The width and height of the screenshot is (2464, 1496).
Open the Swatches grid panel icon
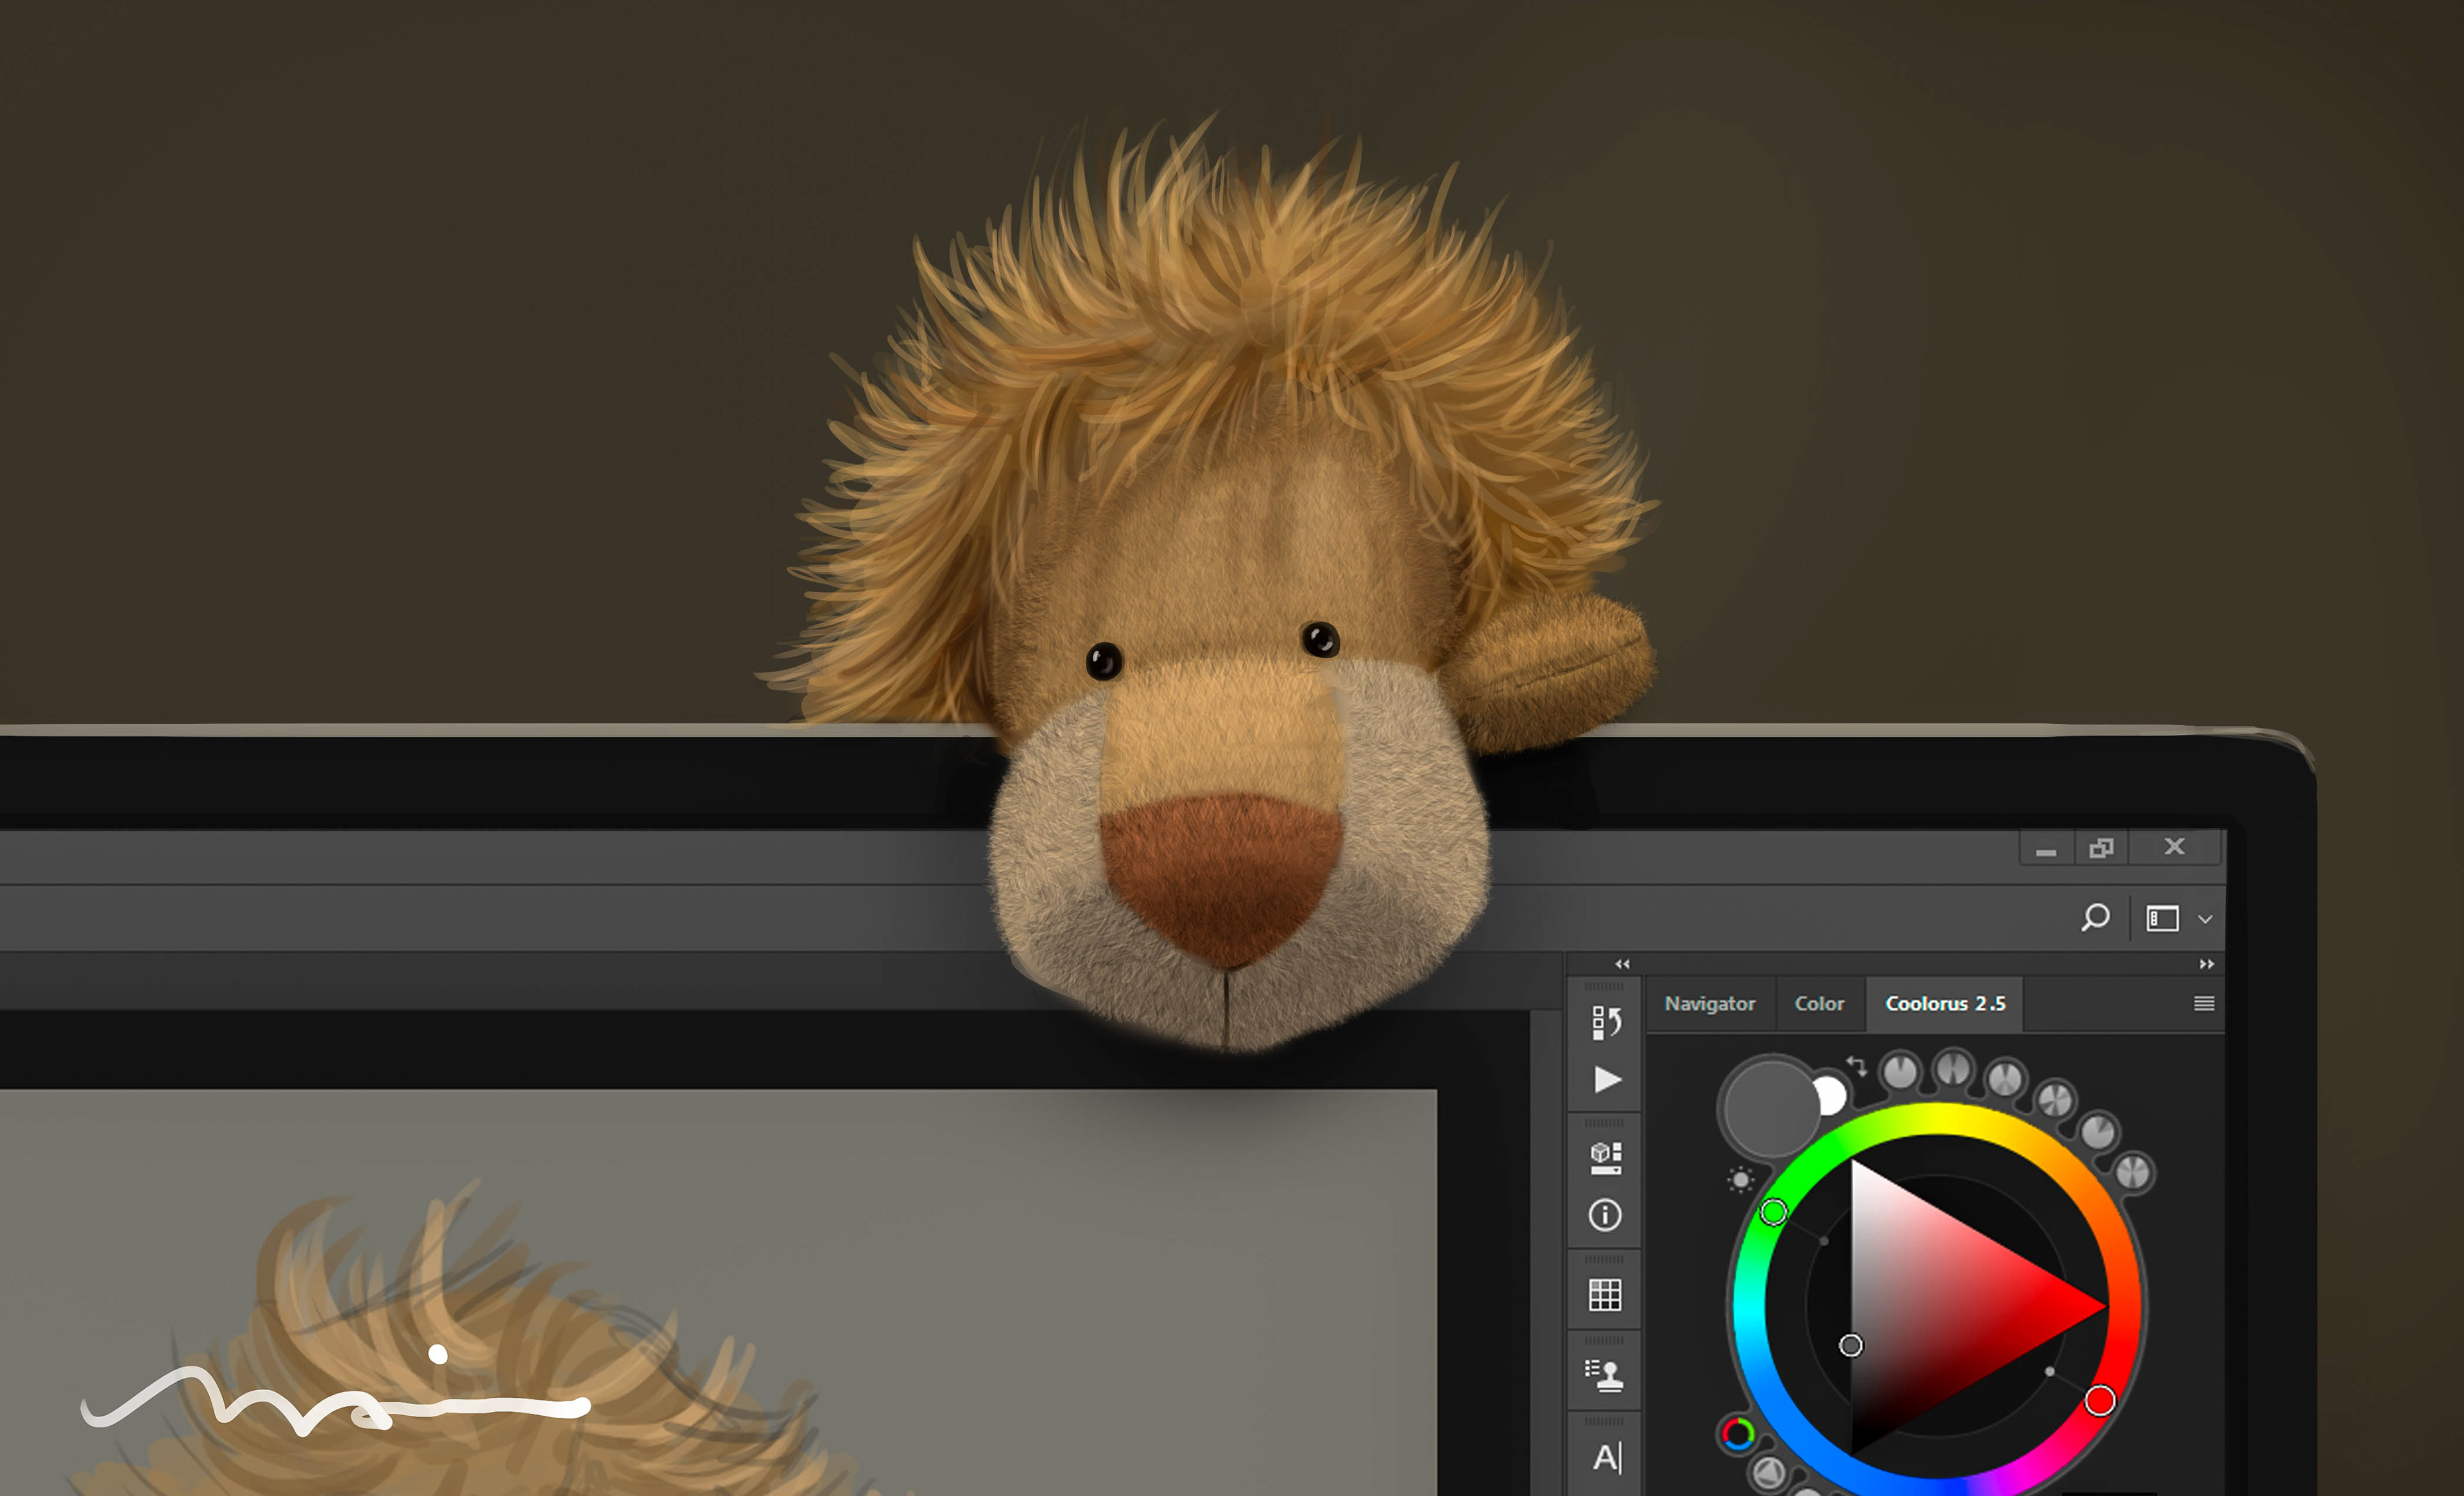[1605, 1295]
